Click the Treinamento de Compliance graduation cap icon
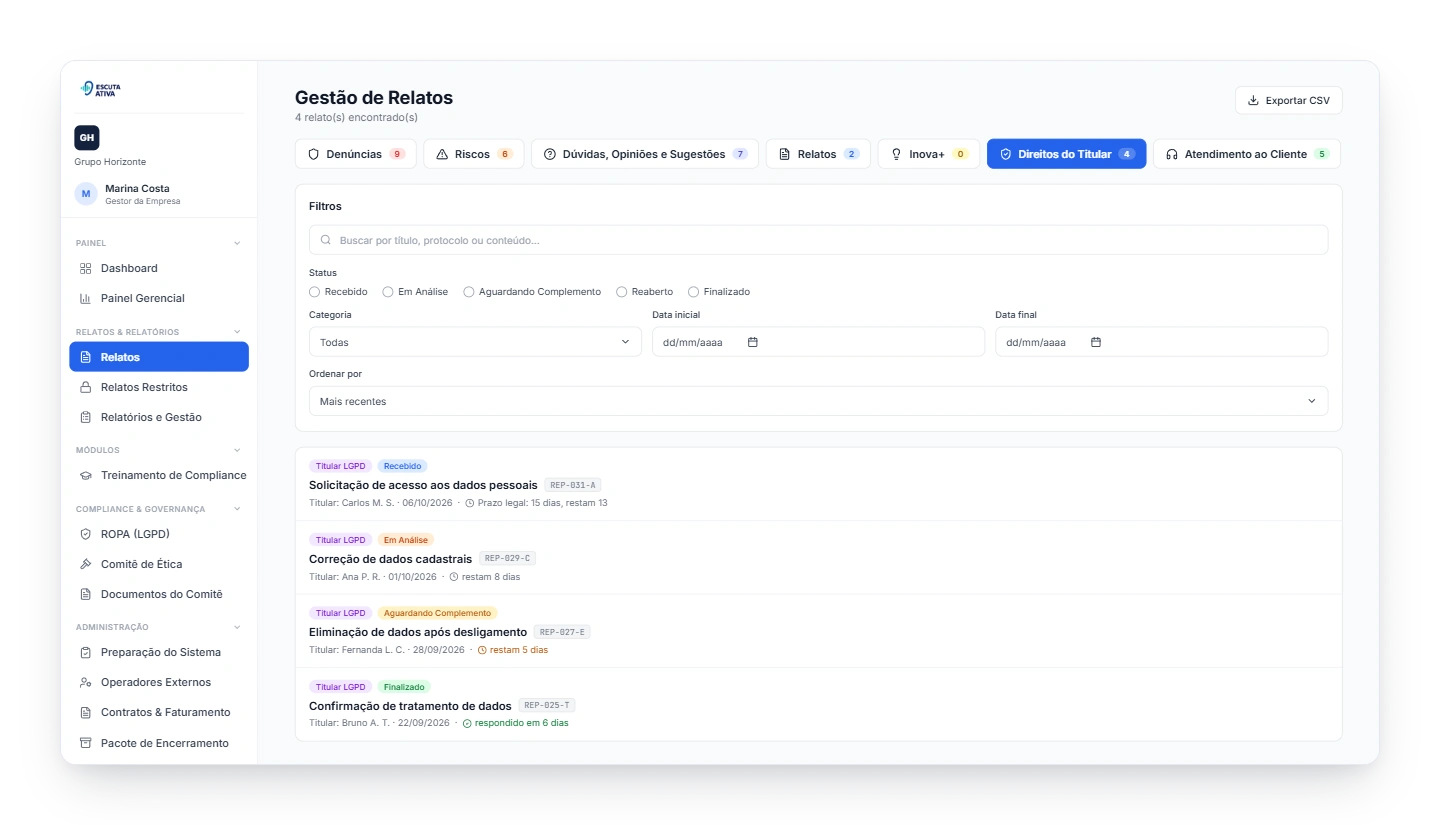The width and height of the screenshot is (1440, 825). click(x=86, y=475)
